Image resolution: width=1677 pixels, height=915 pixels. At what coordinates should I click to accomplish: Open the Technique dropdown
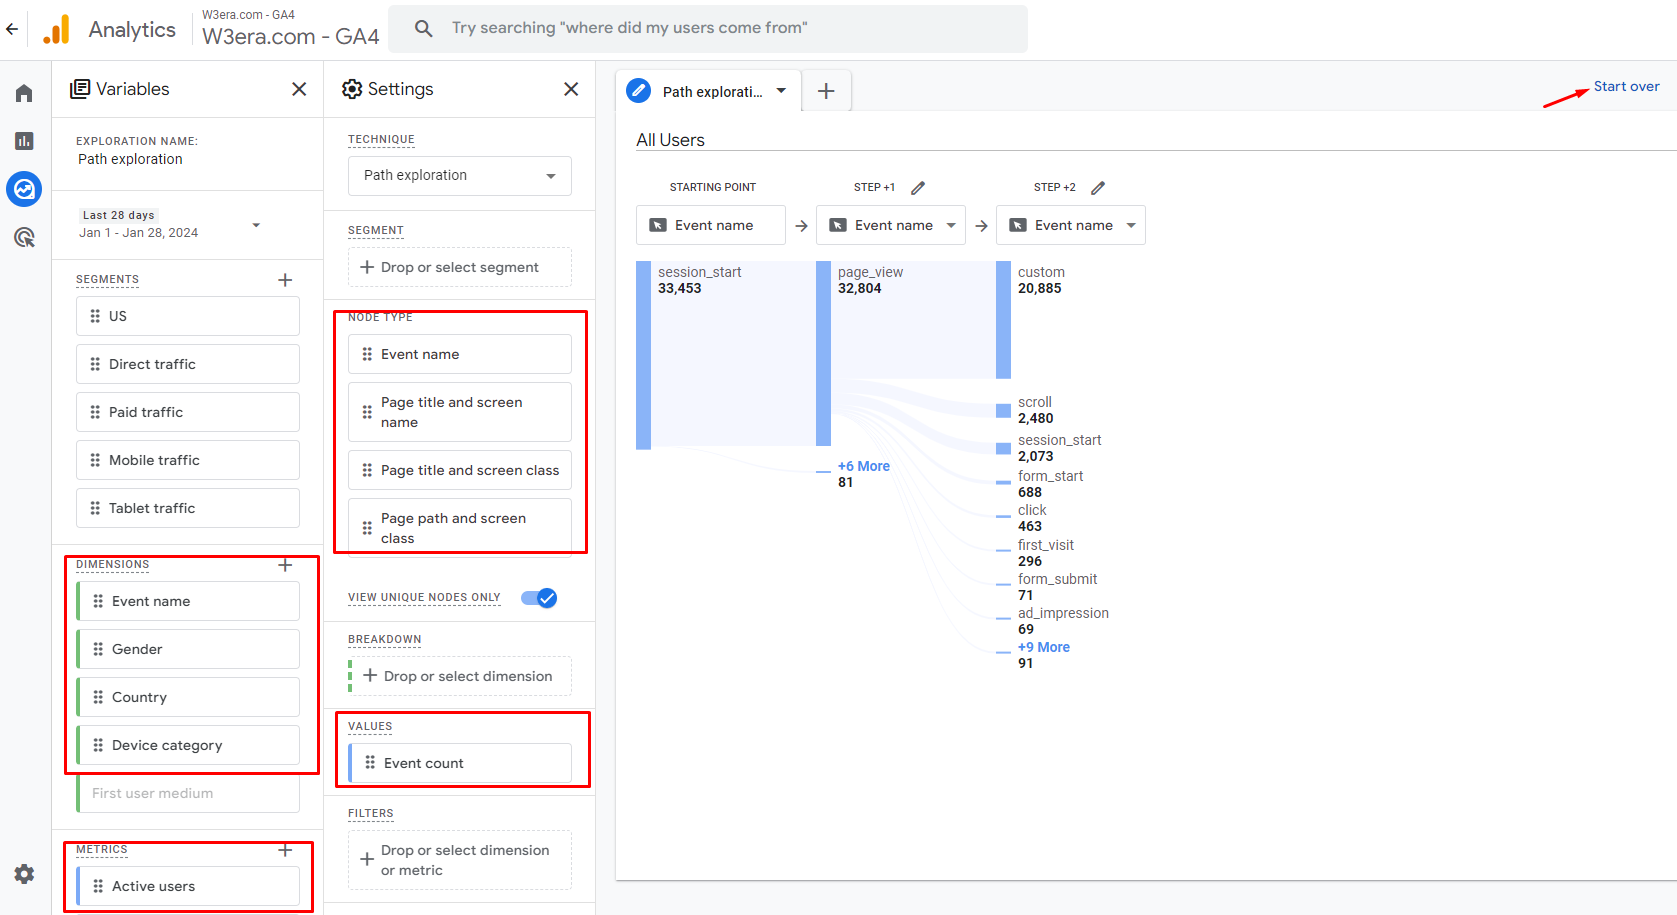click(x=460, y=176)
